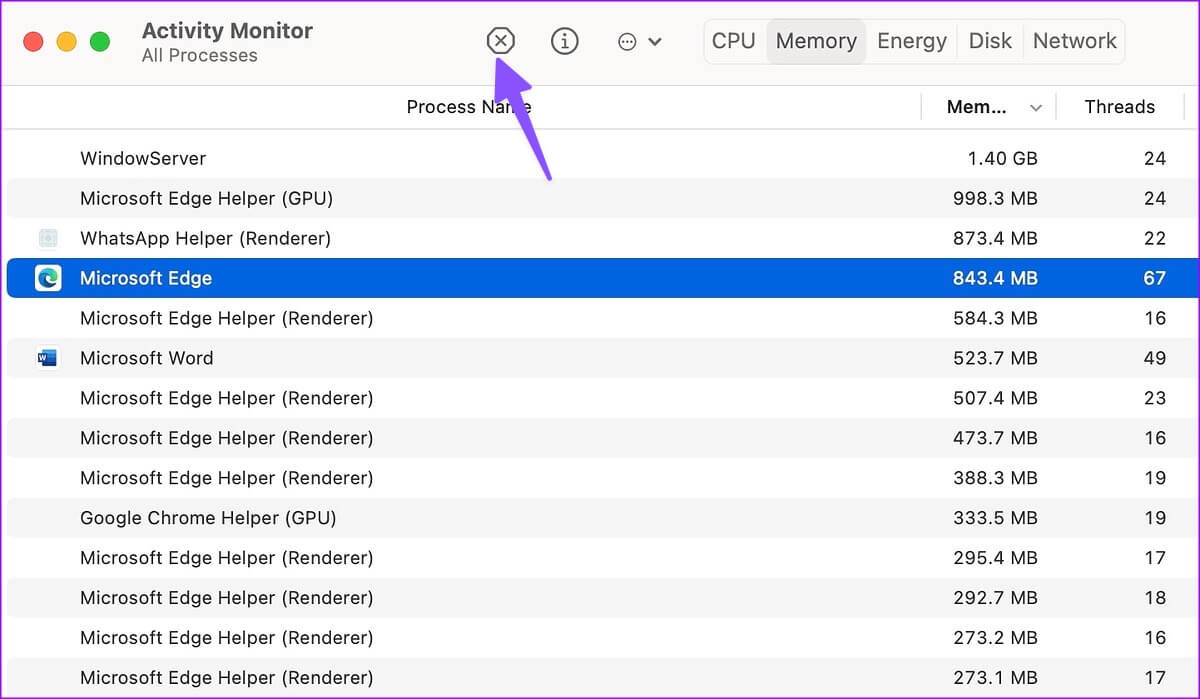Select the Memory tab
Screen dimensions: 1200x699
click(816, 41)
